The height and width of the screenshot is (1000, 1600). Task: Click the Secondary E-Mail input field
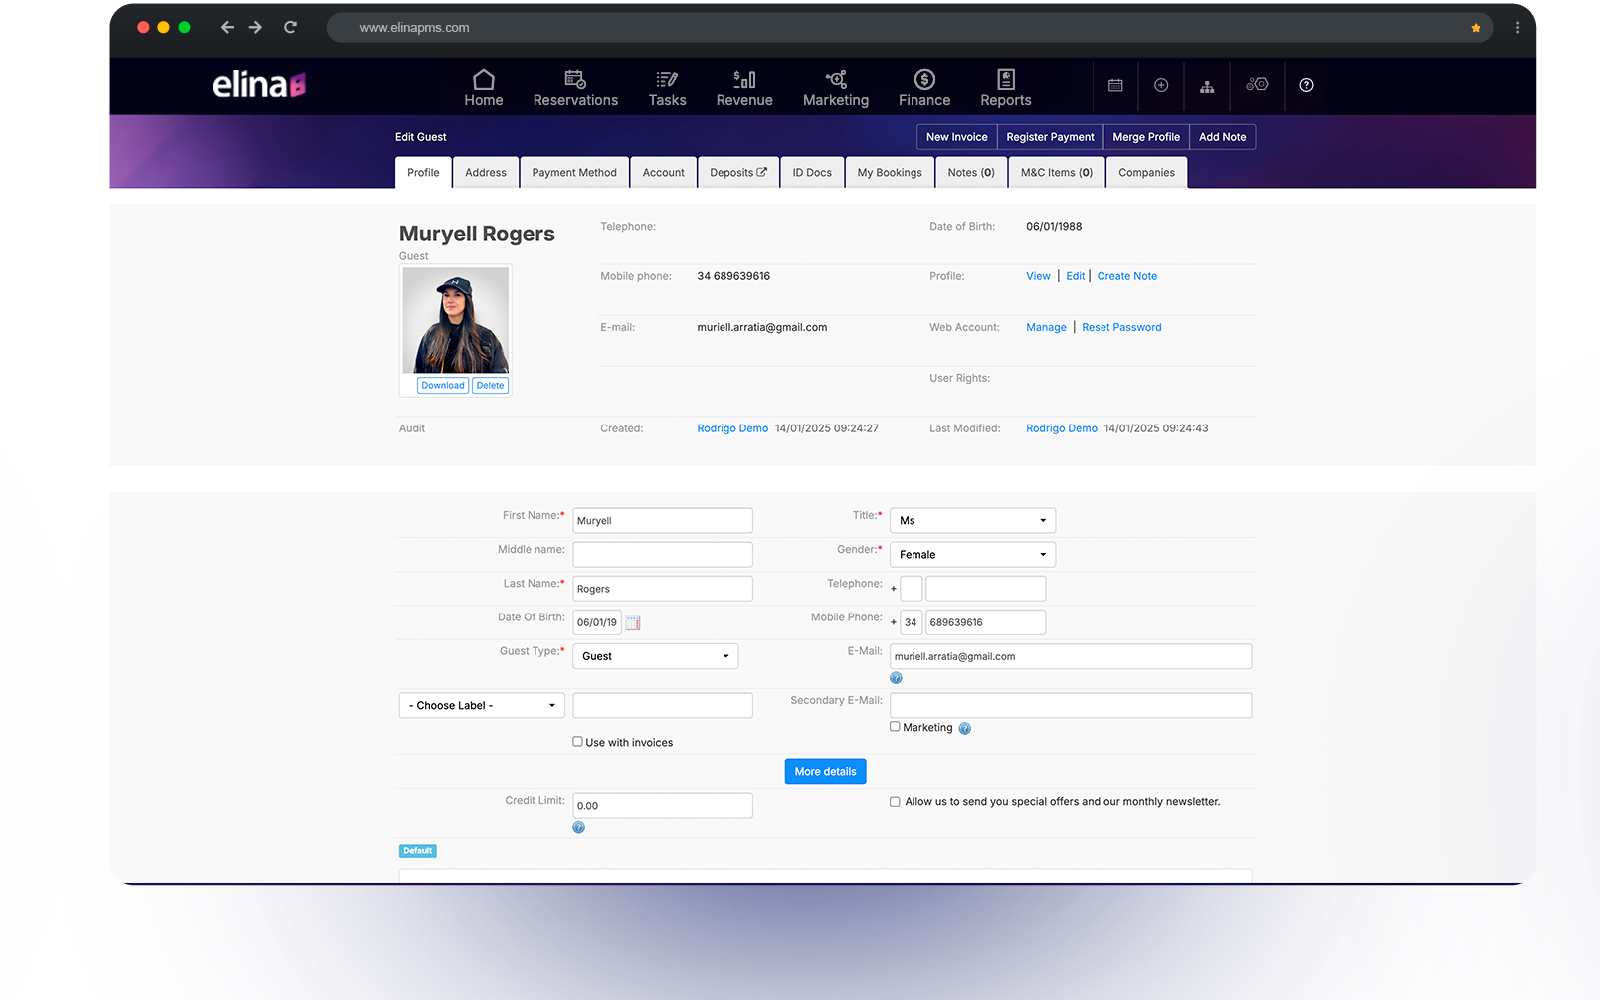coord(1071,705)
